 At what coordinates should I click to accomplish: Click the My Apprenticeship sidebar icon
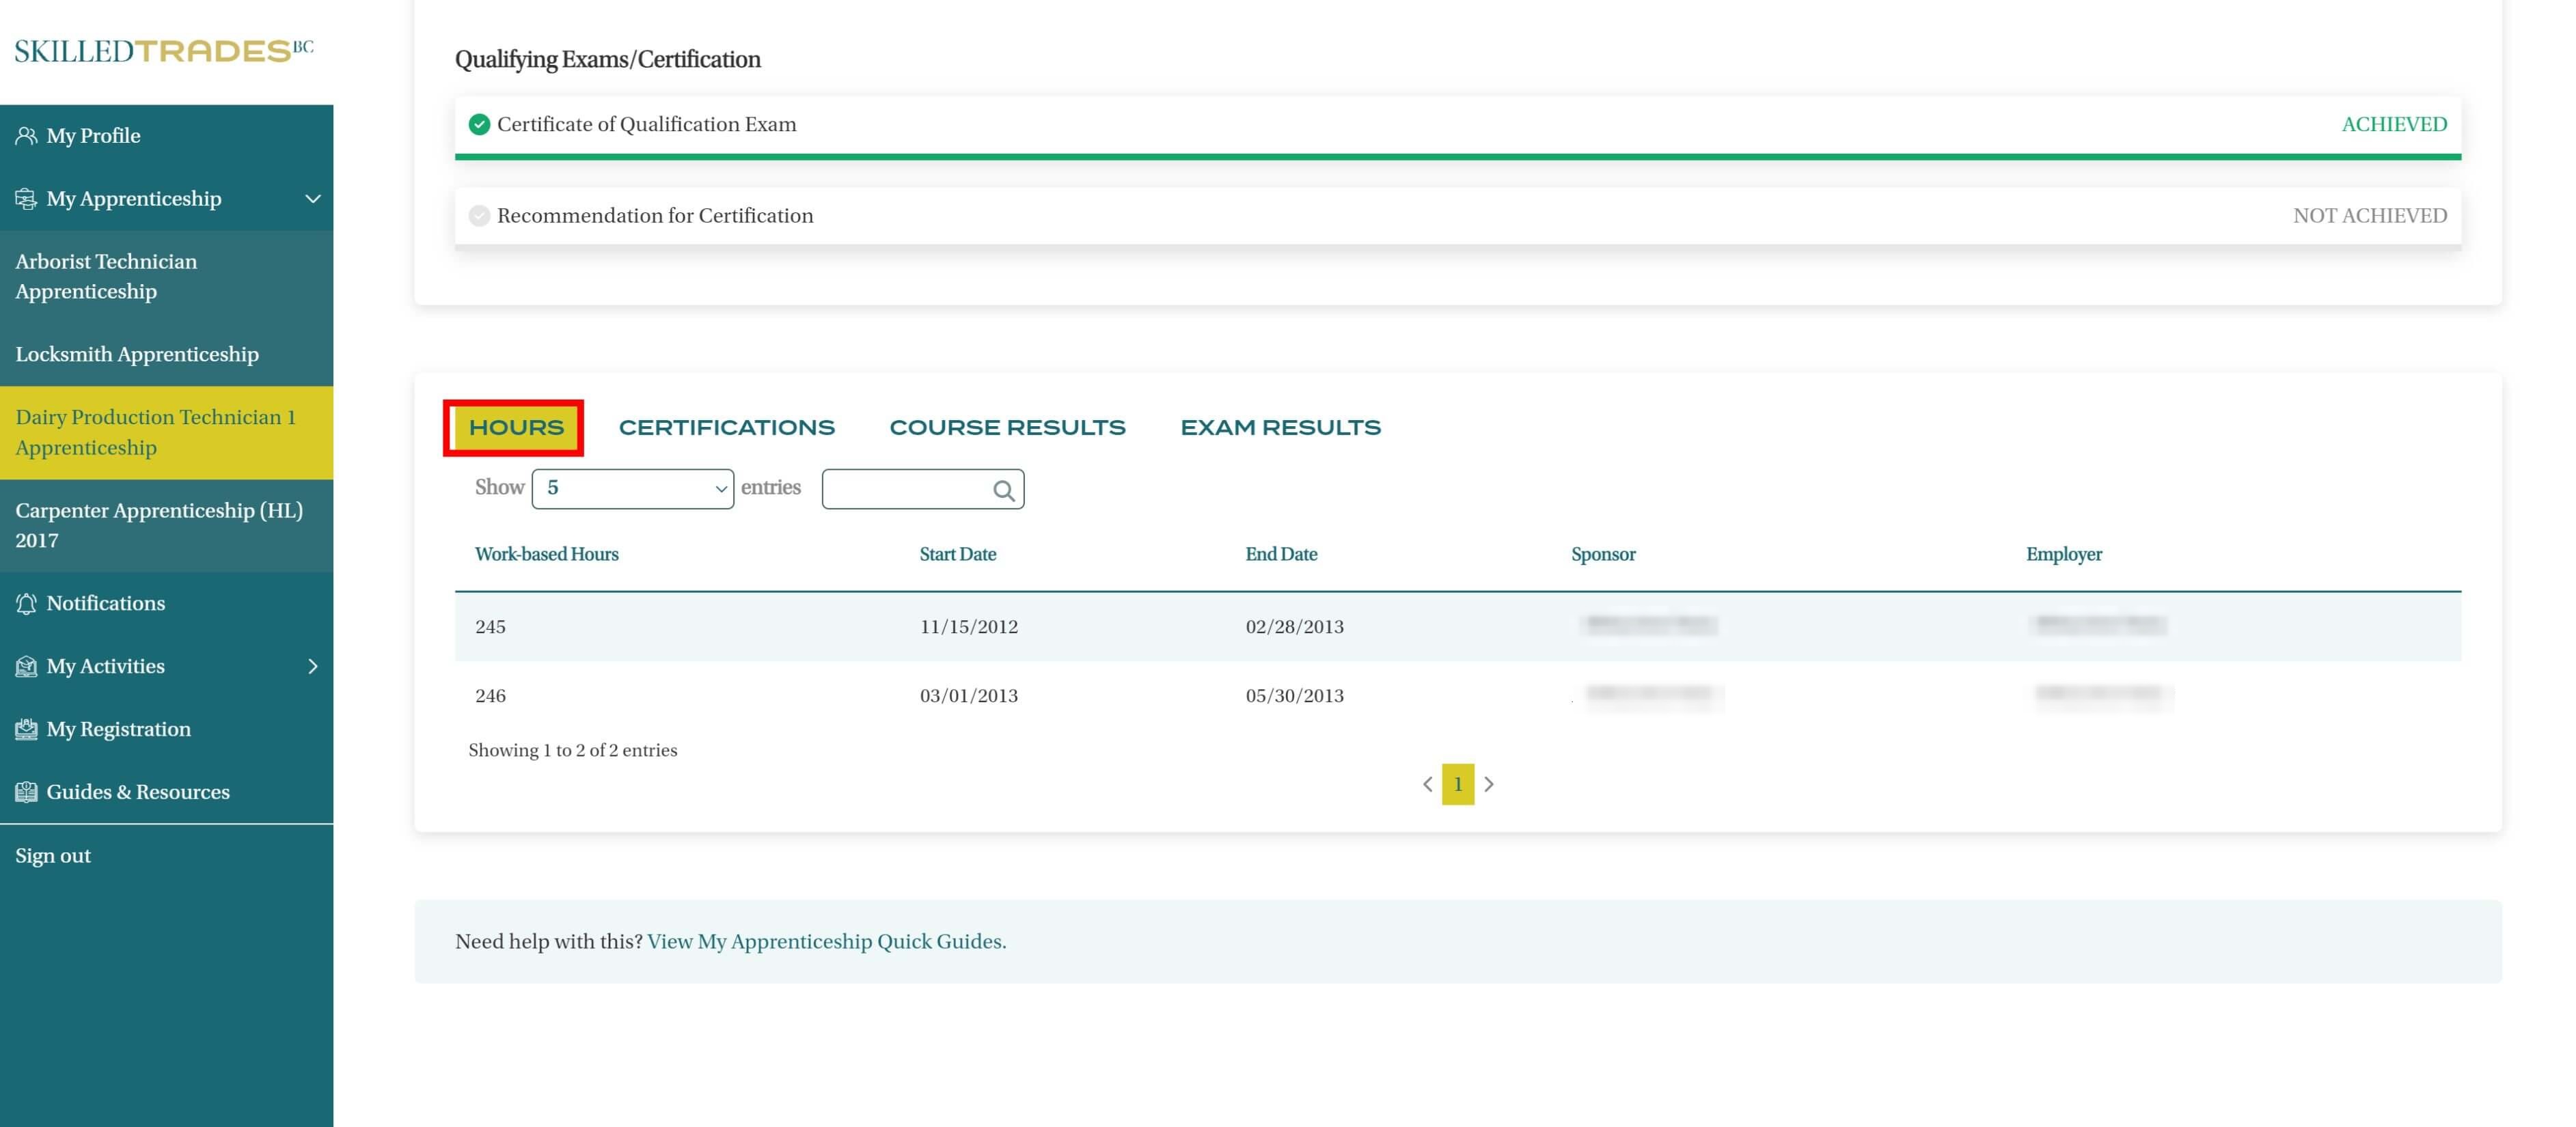pyautogui.click(x=26, y=199)
